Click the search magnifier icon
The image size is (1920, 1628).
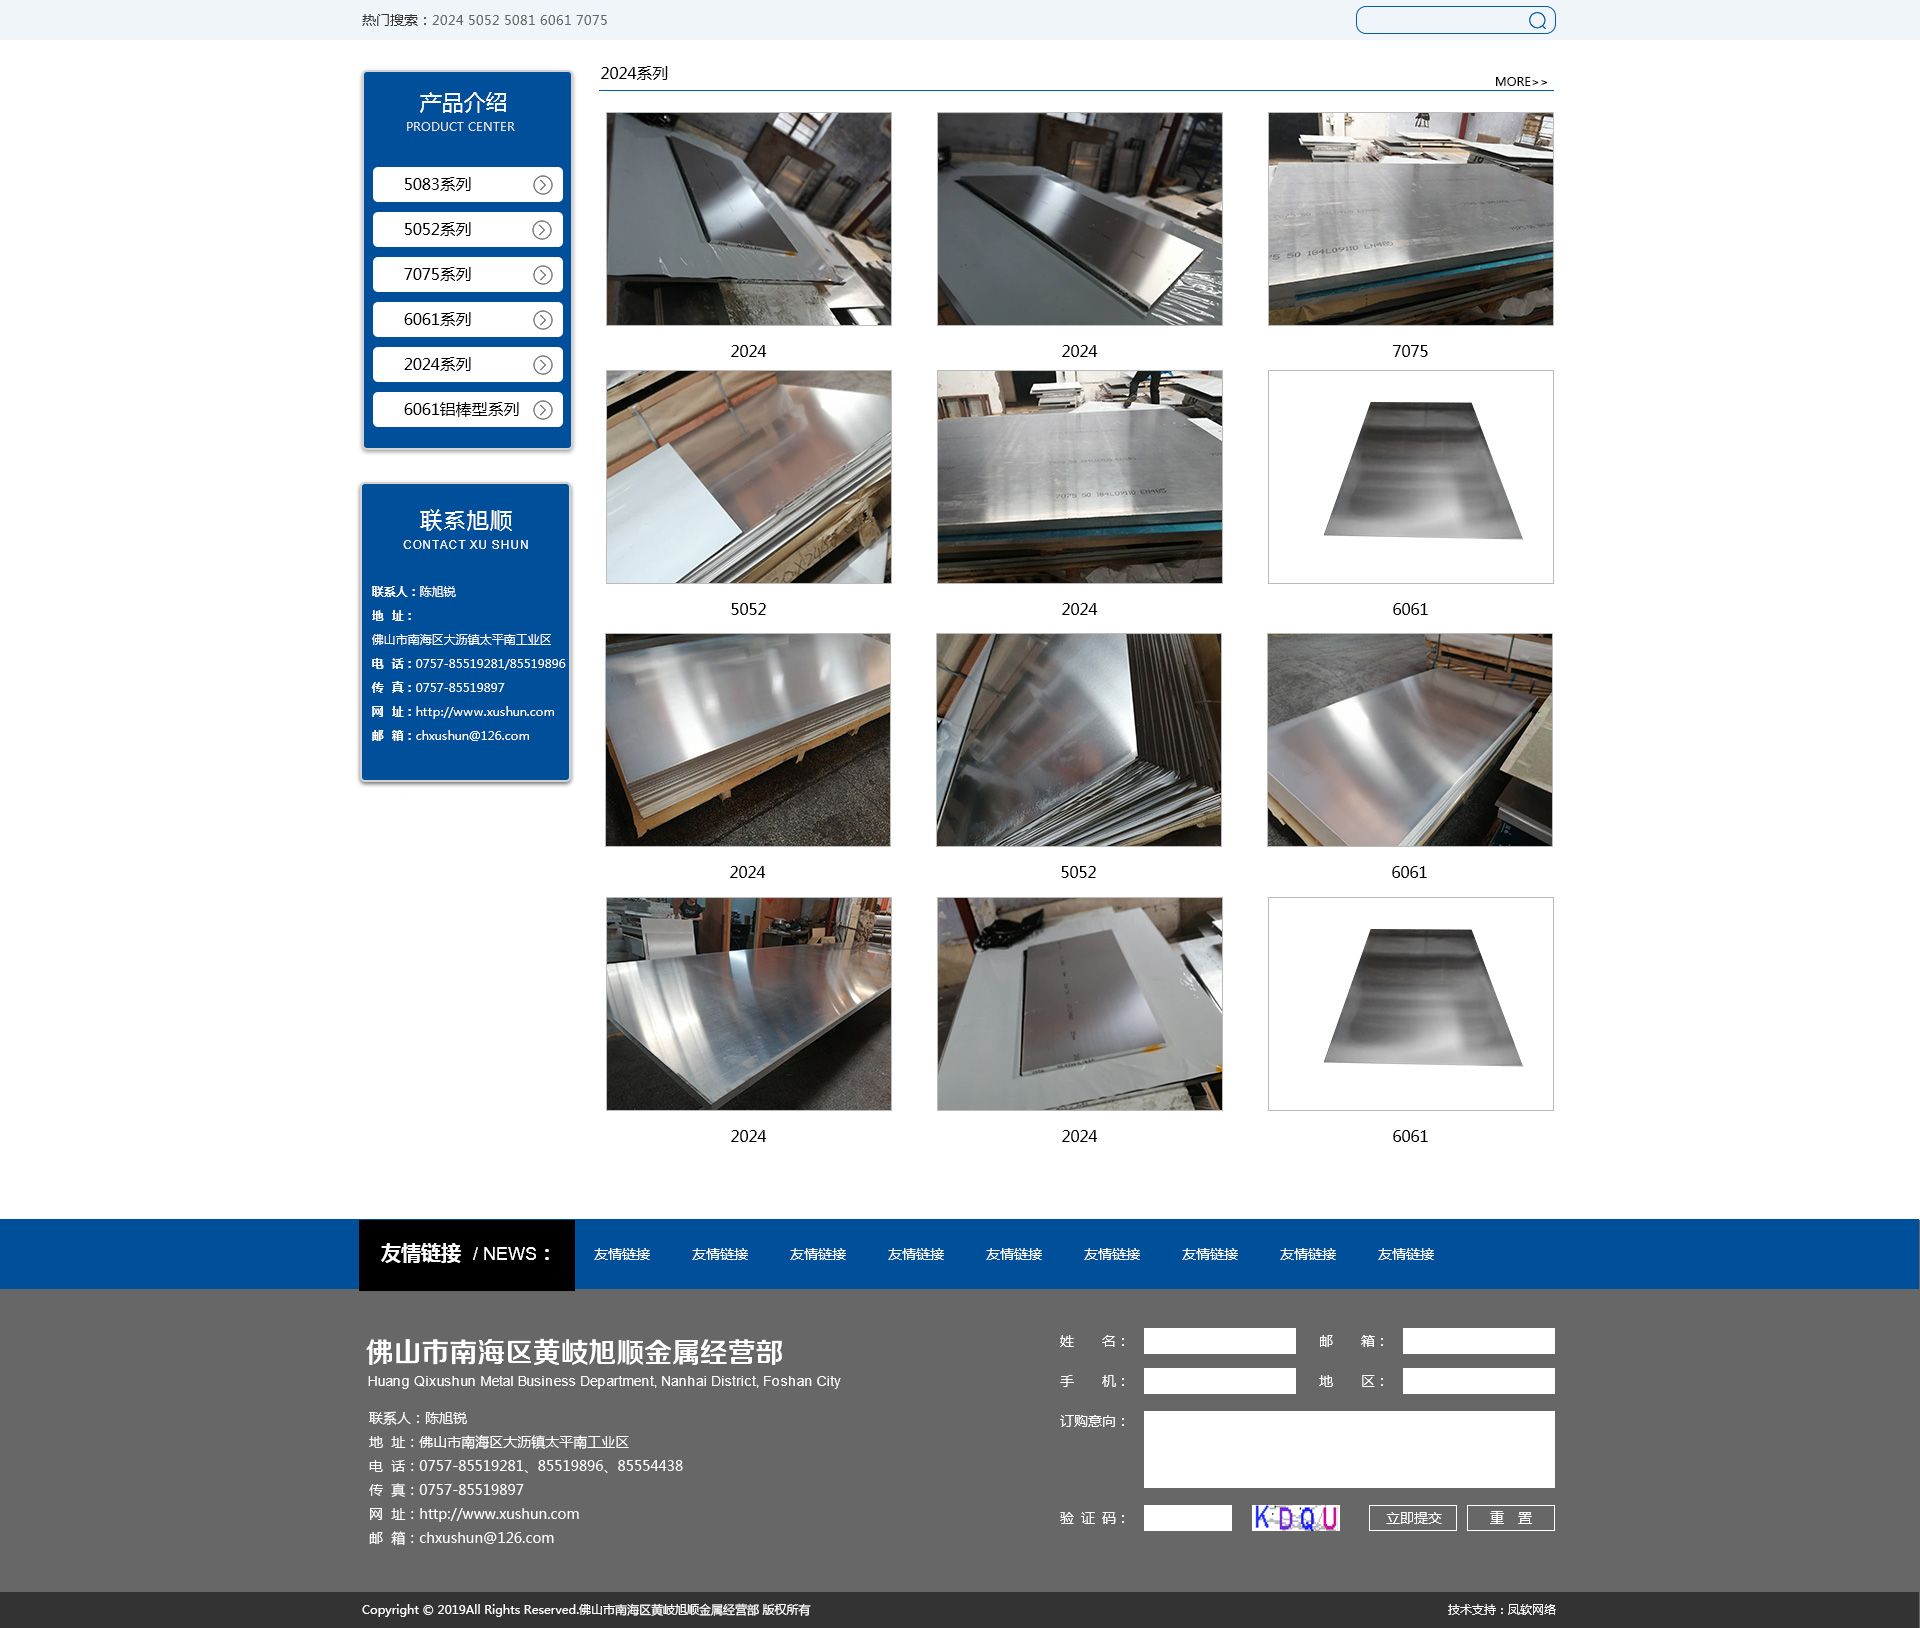coord(1537,20)
